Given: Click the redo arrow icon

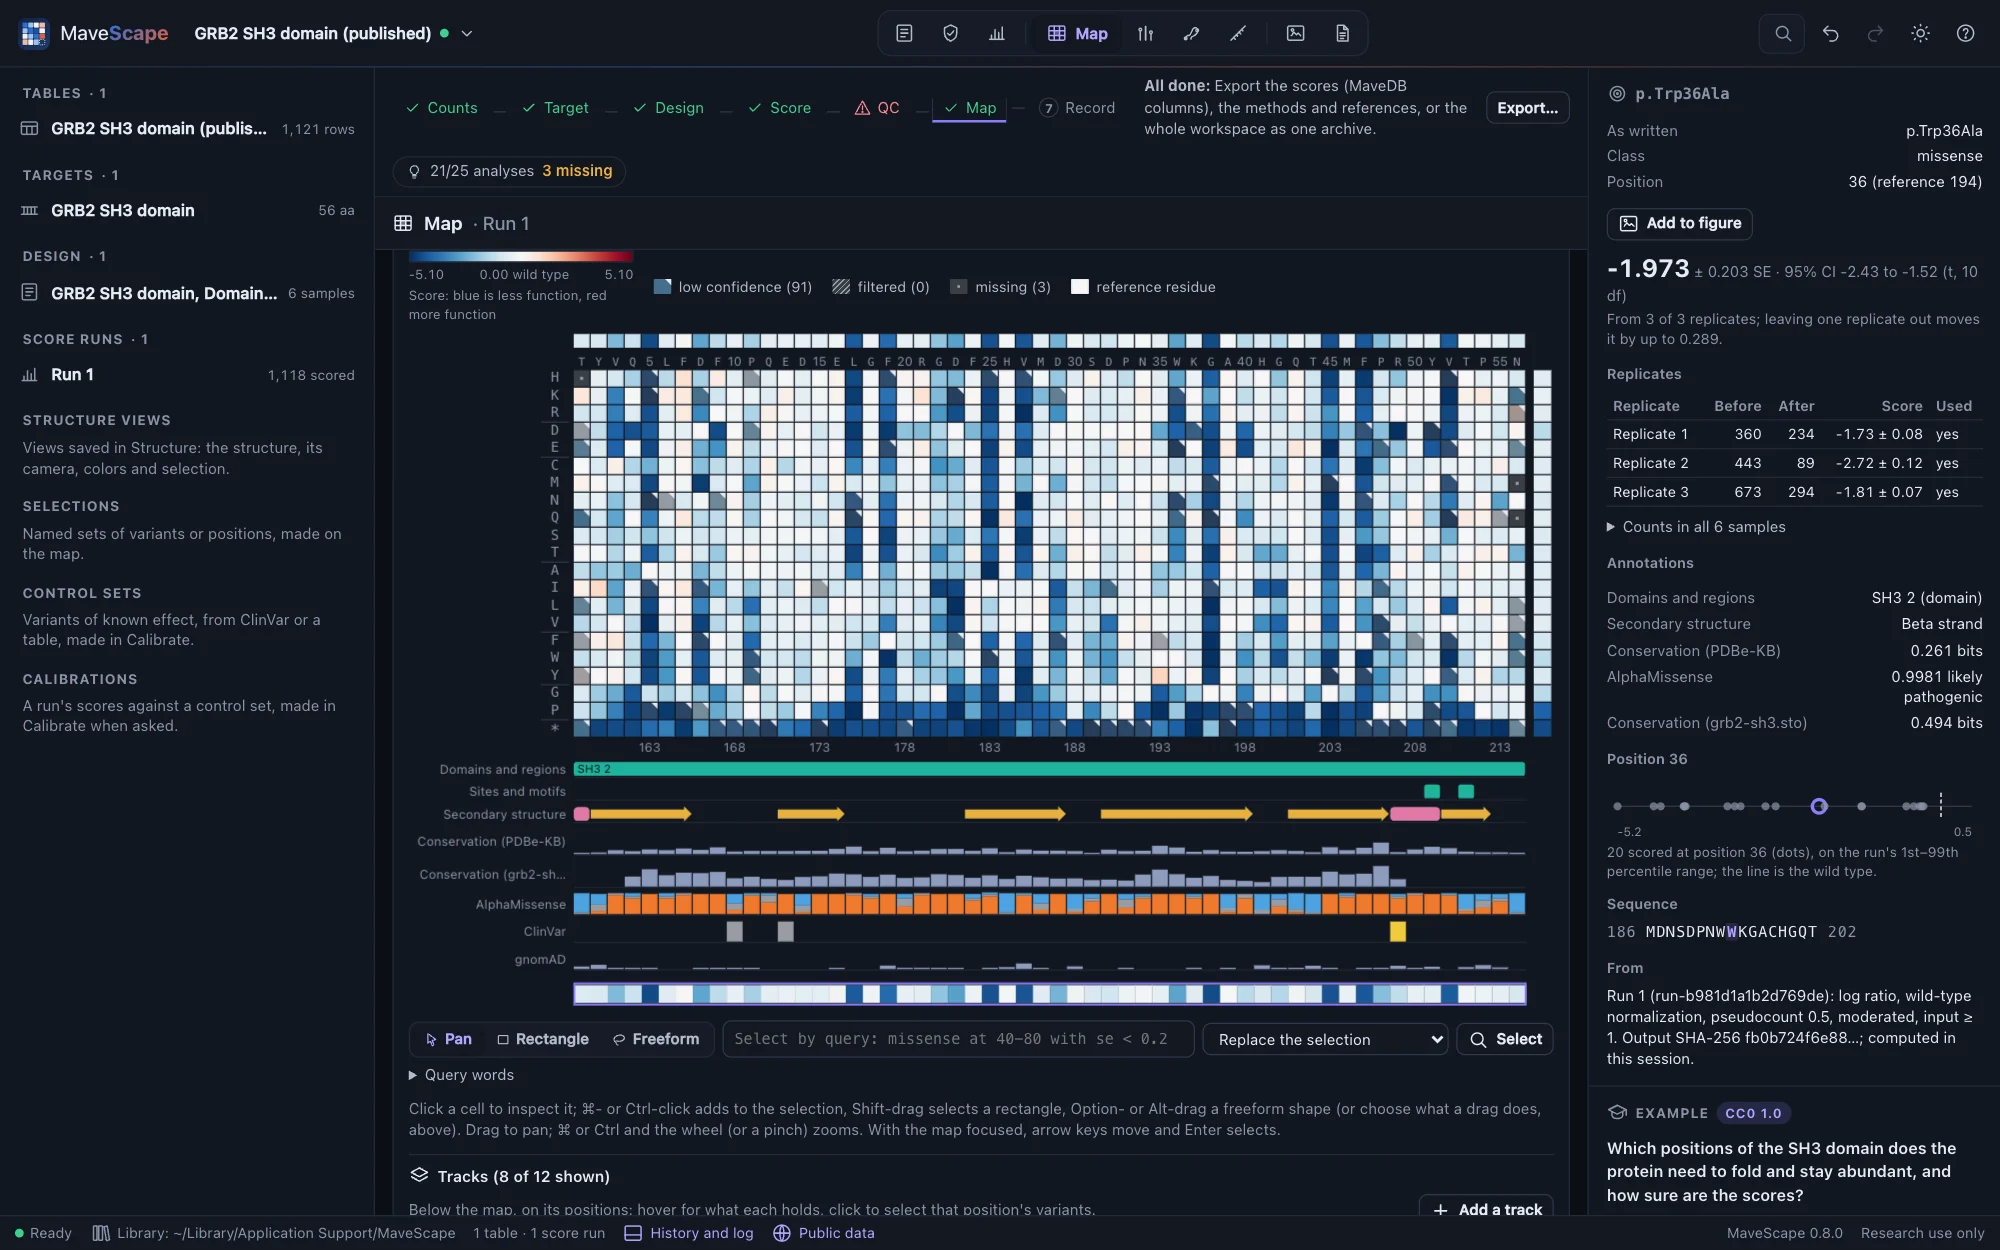Looking at the screenshot, I should tap(1875, 33).
